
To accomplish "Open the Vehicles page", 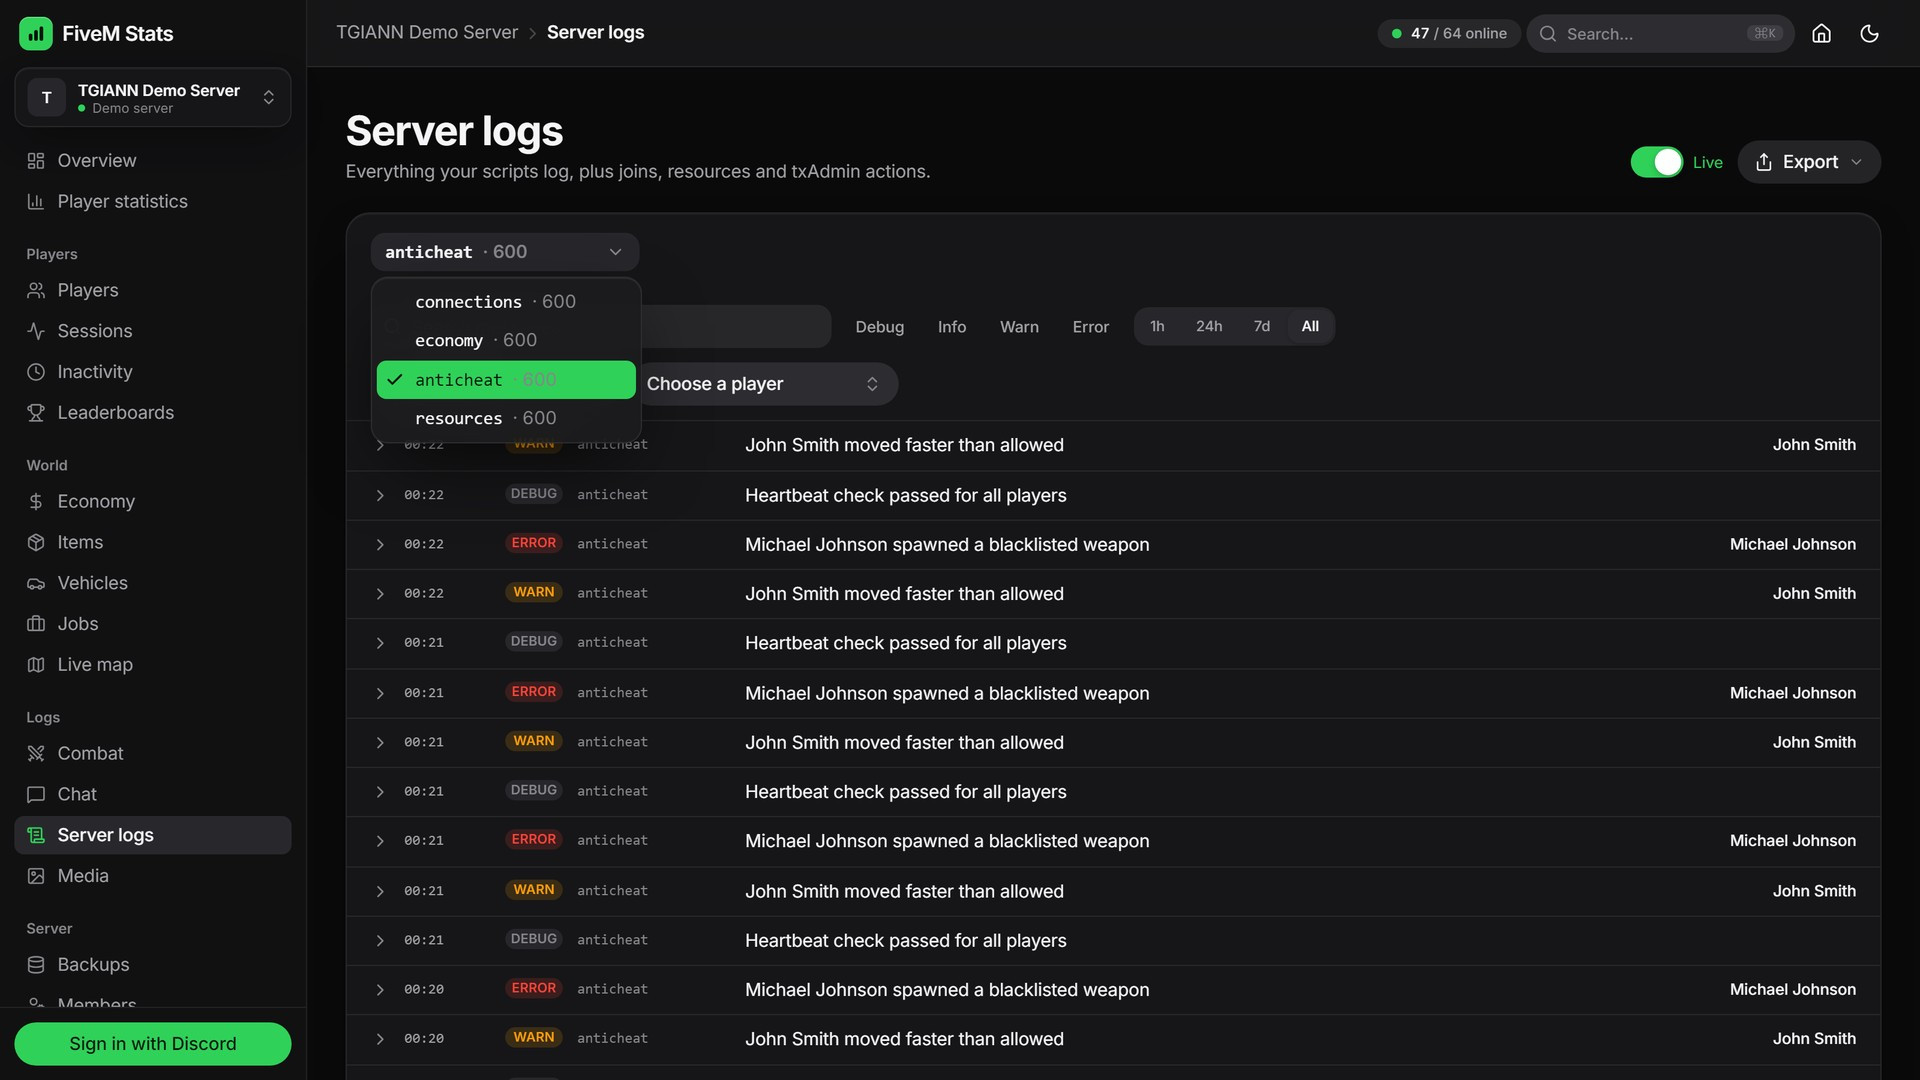I will click(153, 583).
